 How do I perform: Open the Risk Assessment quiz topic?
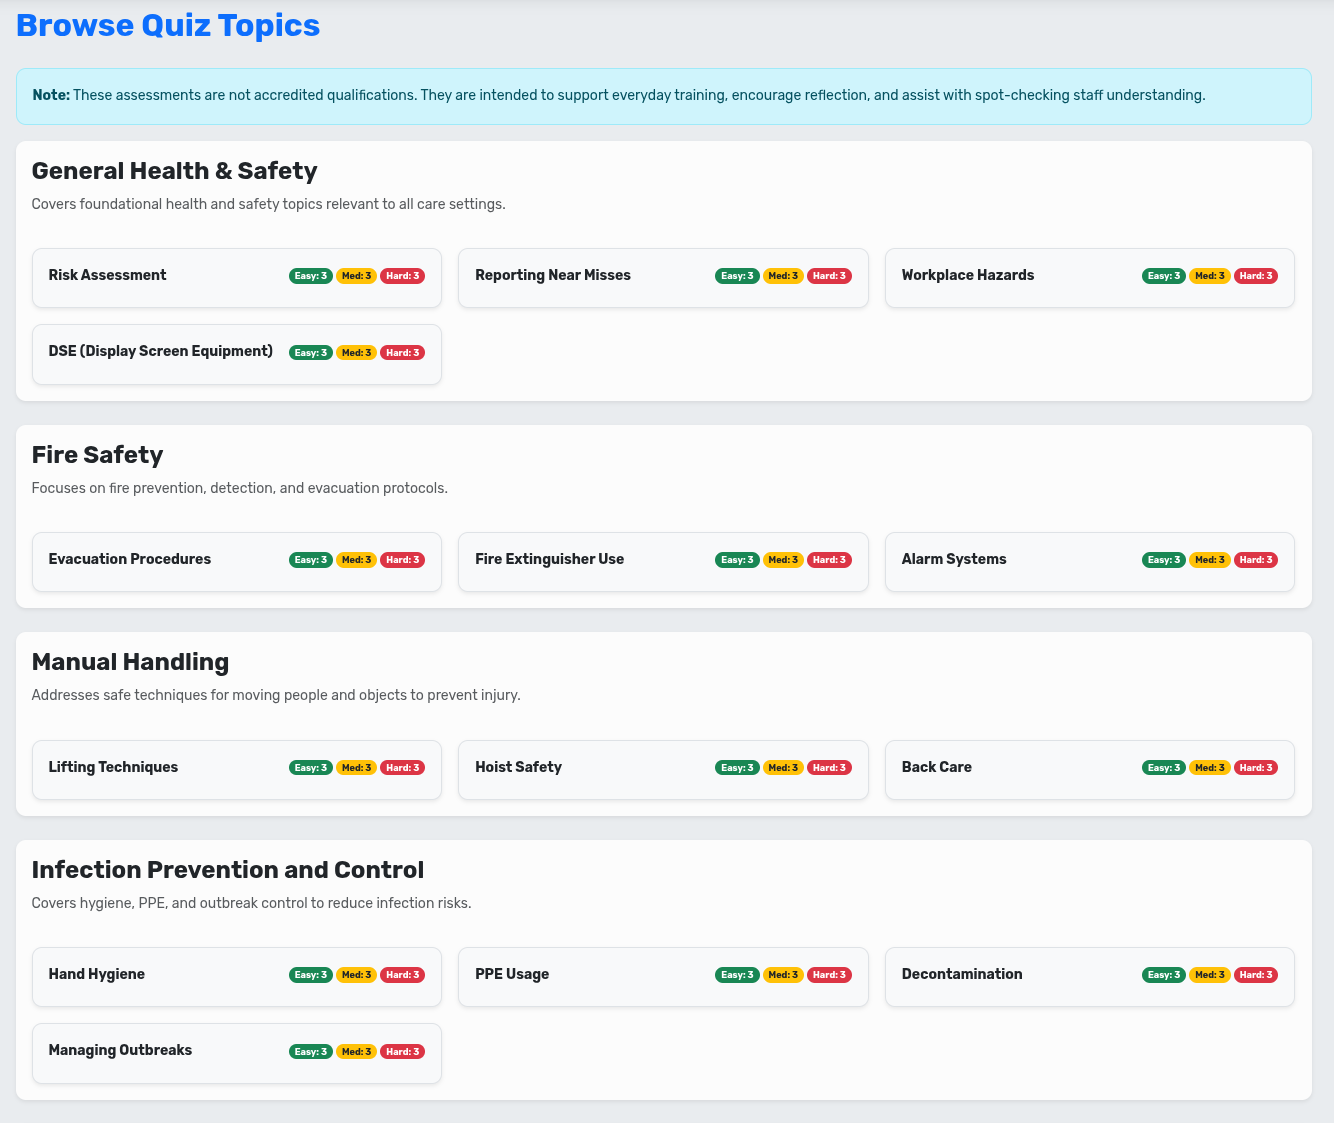pos(108,276)
